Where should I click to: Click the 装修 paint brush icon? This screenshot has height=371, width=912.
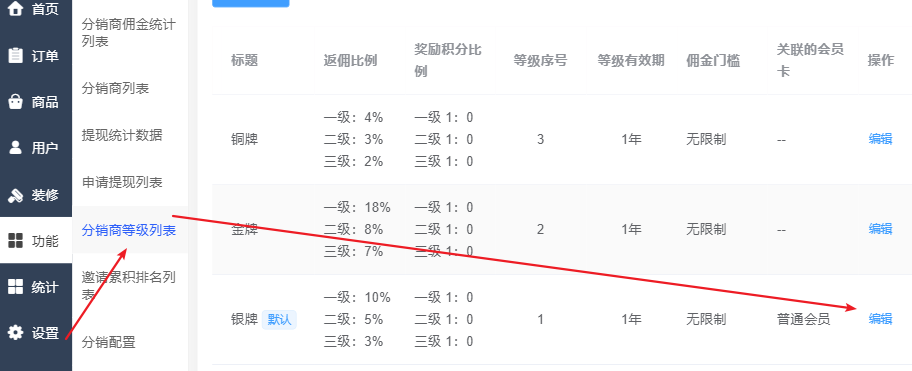[x=15, y=195]
